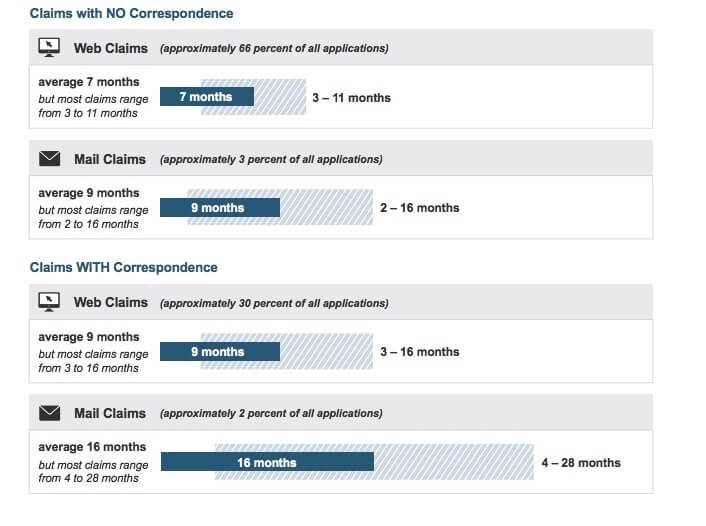Click the "9 months" bar under 30 percent Web Claims
Image resolution: width=706 pixels, height=526 pixels.
click(x=220, y=352)
